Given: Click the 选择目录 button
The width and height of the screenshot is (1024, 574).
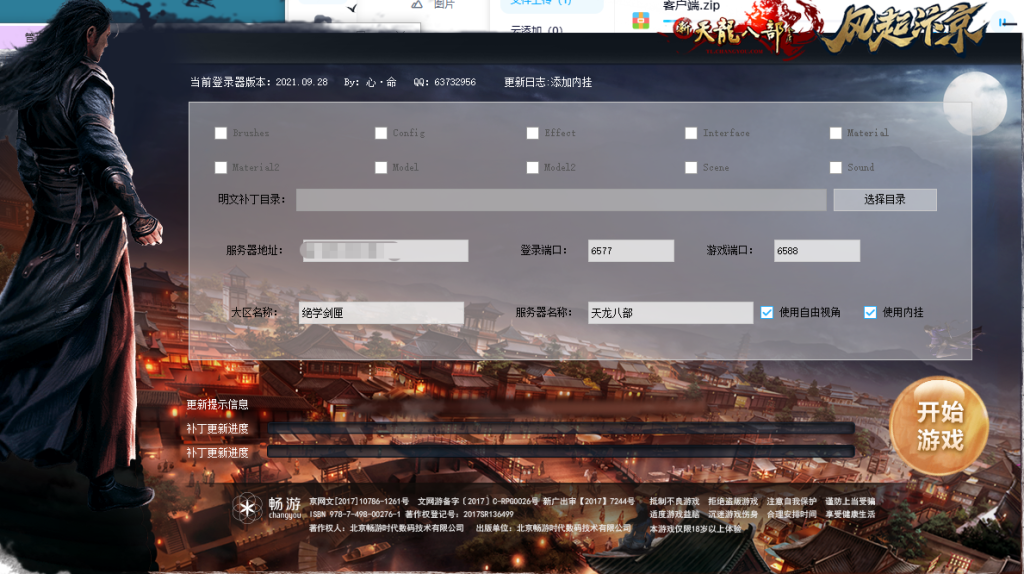Looking at the screenshot, I should tap(885, 200).
